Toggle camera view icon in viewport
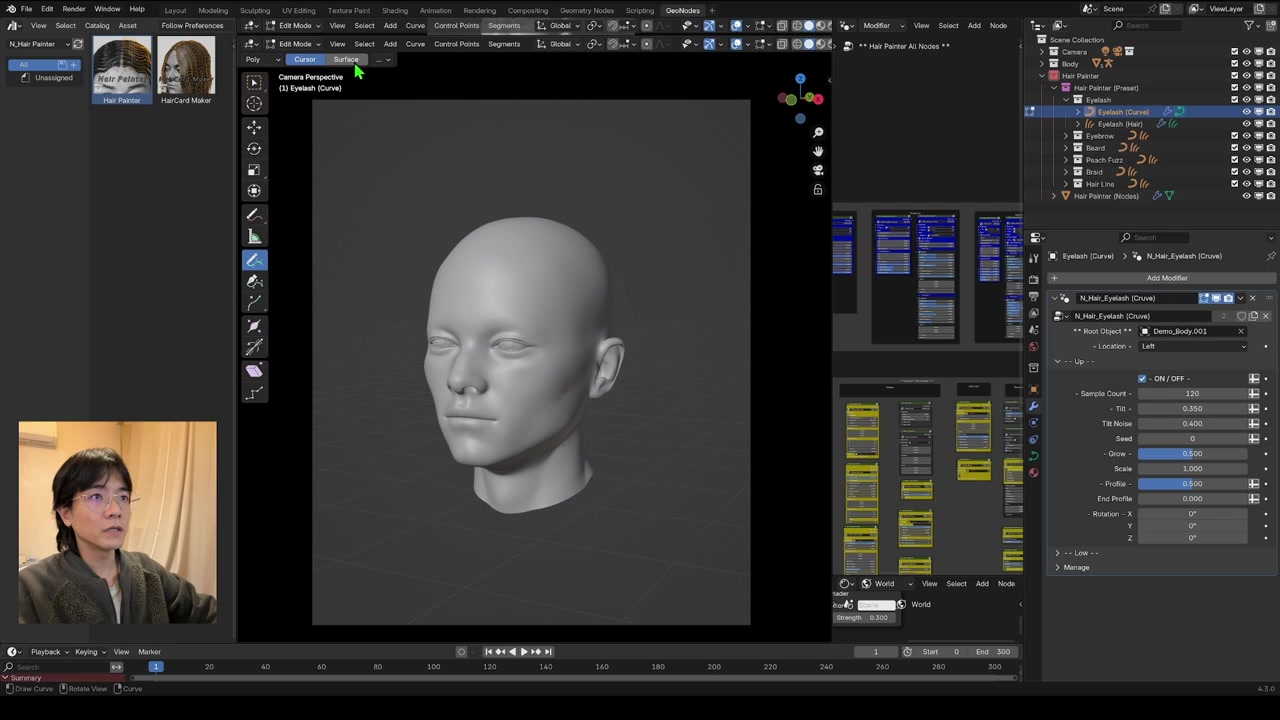The image size is (1280, 720). [818, 170]
